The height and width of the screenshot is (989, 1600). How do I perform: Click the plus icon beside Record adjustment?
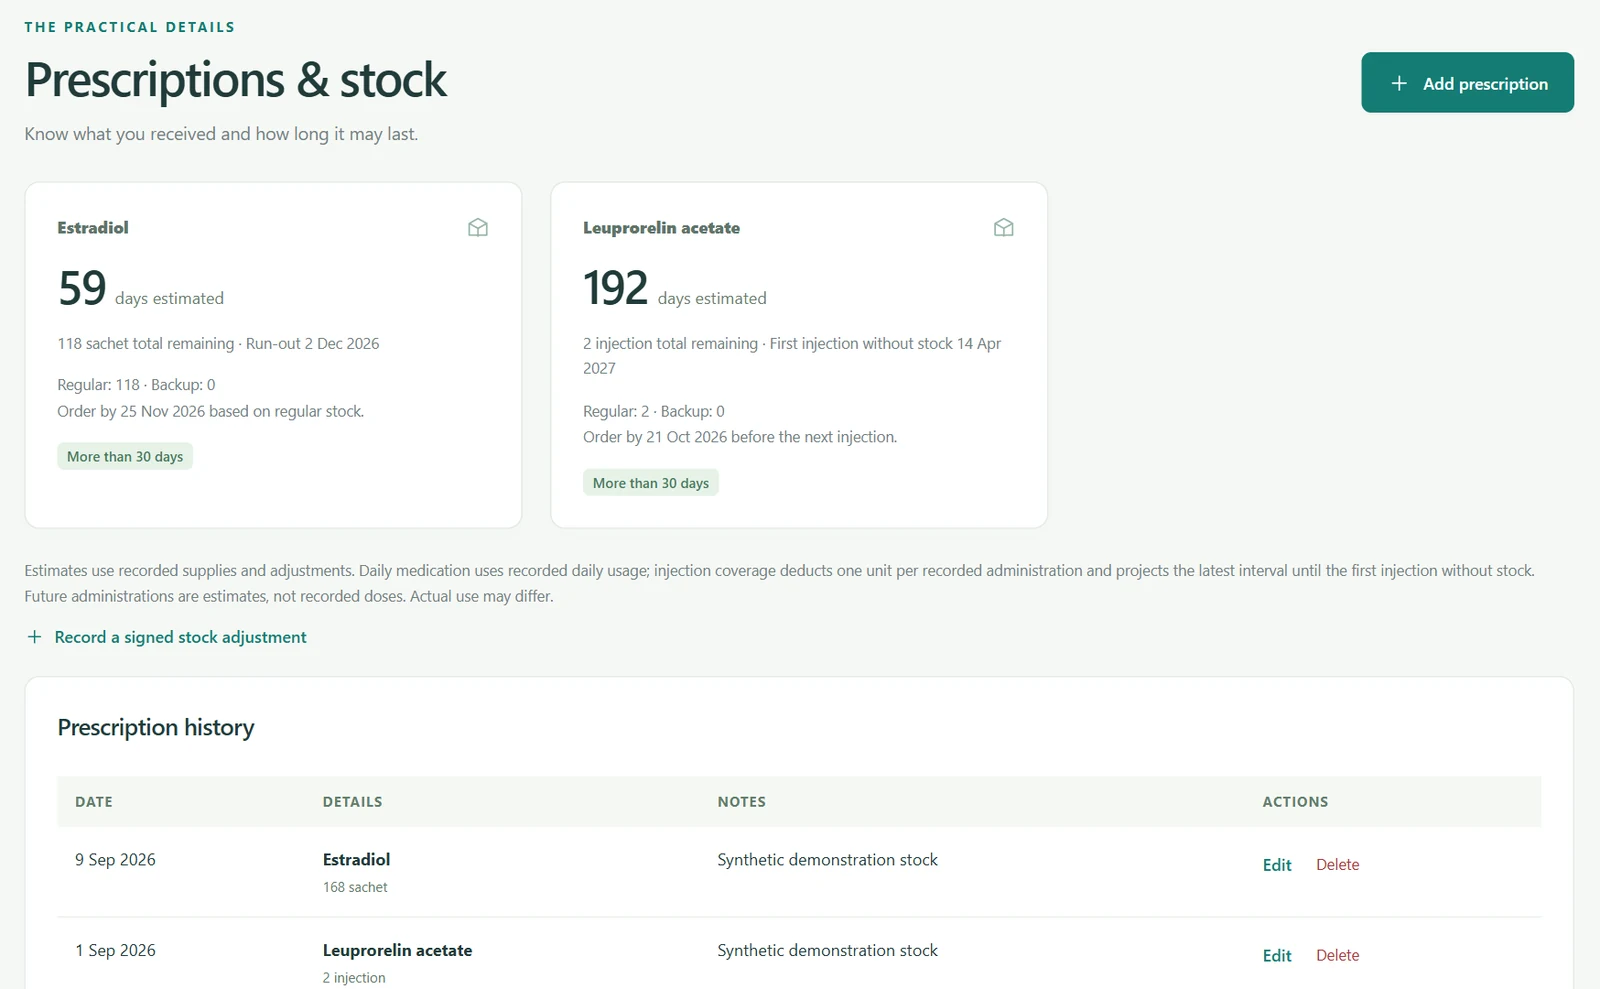point(34,637)
